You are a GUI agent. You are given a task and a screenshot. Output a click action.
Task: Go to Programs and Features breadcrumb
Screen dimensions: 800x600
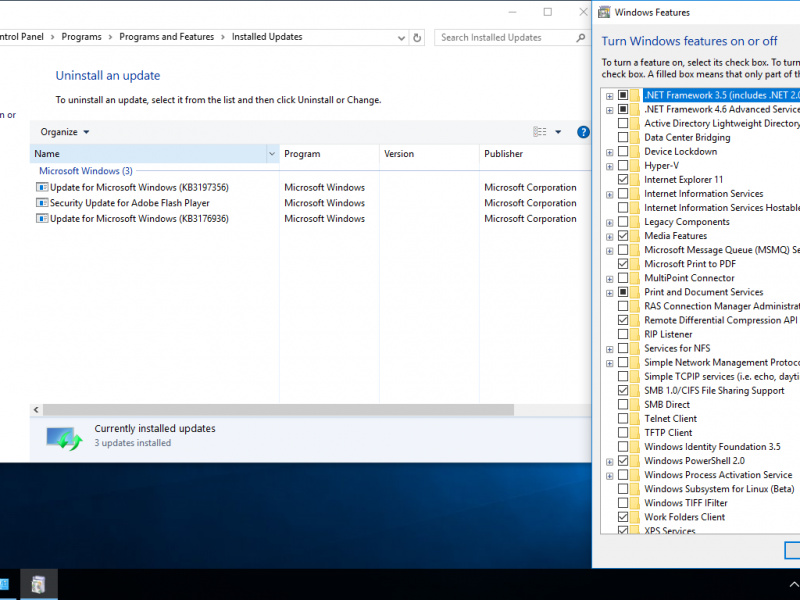pos(166,37)
